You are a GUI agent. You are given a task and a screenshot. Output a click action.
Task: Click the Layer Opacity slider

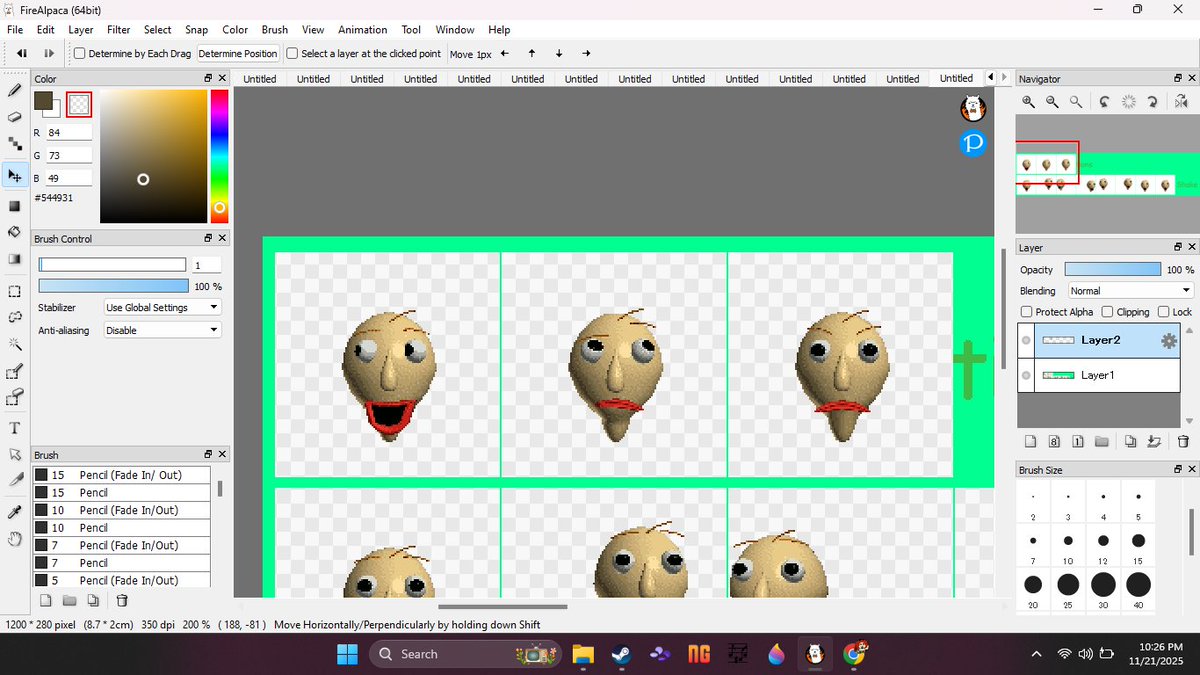point(1114,270)
